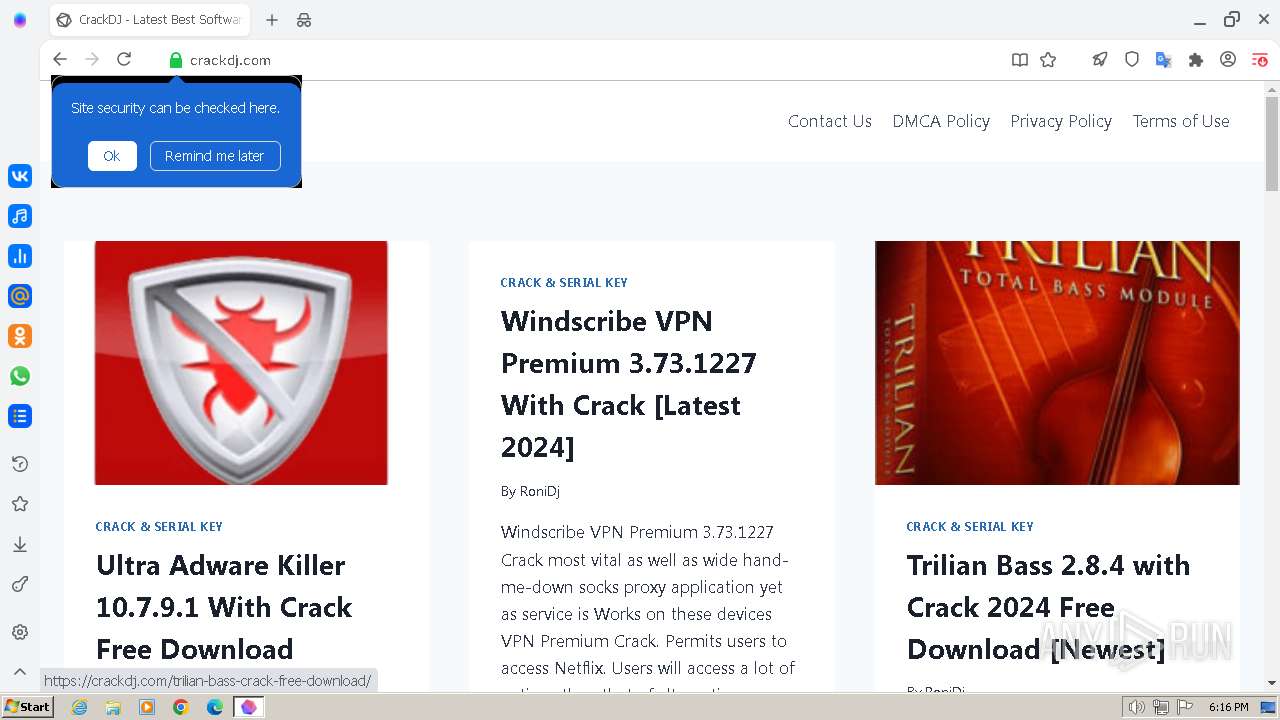This screenshot has height=720, width=1280.
Task: Click Remind me later button
Action: (215, 156)
